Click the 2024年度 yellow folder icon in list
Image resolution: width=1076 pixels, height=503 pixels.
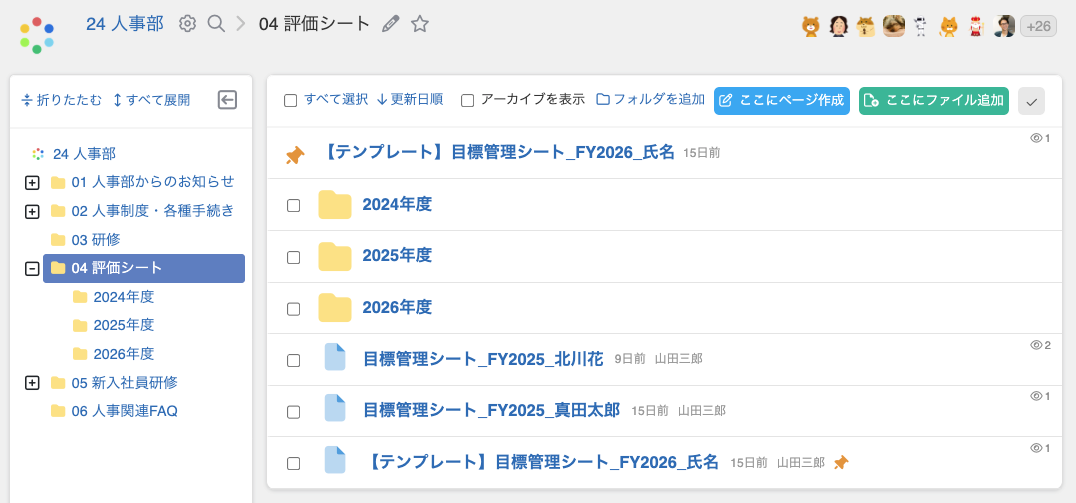pyautogui.click(x=335, y=204)
